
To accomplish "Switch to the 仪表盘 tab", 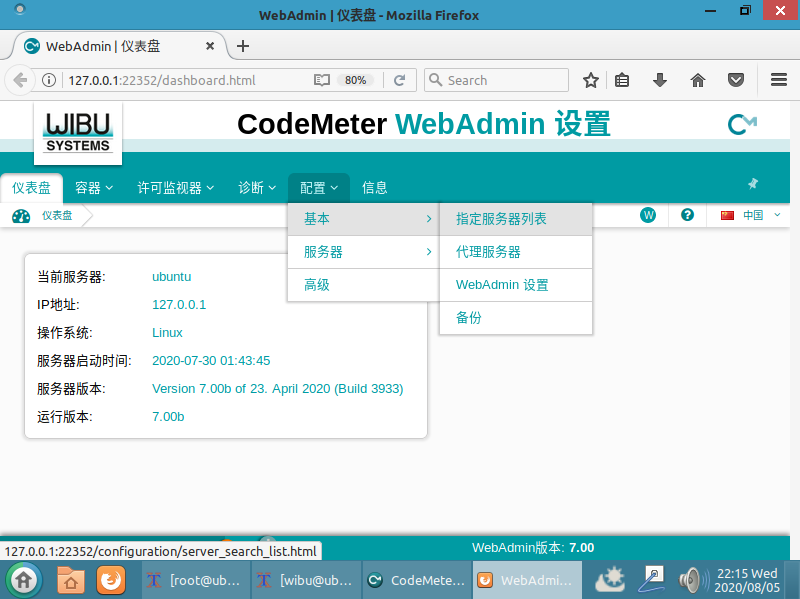I will [x=31, y=188].
